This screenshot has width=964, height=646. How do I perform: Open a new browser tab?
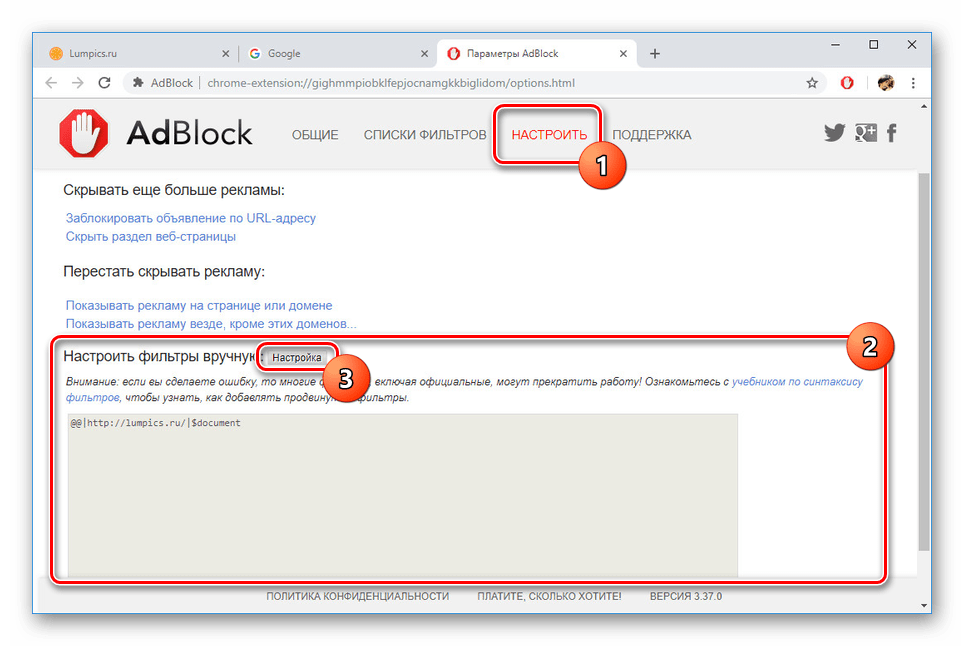tap(655, 53)
